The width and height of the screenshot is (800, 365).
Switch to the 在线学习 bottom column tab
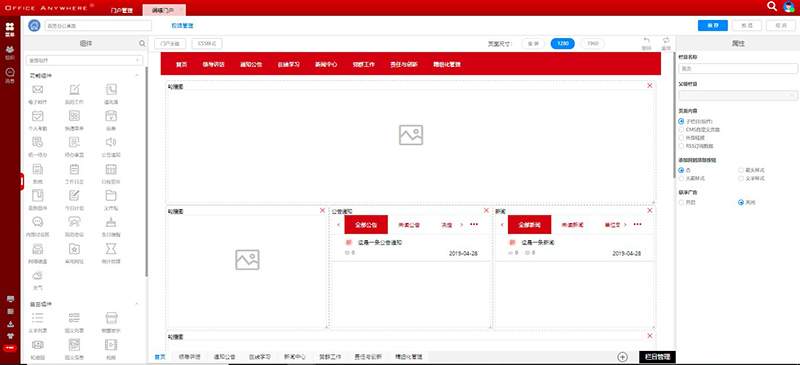(260, 357)
